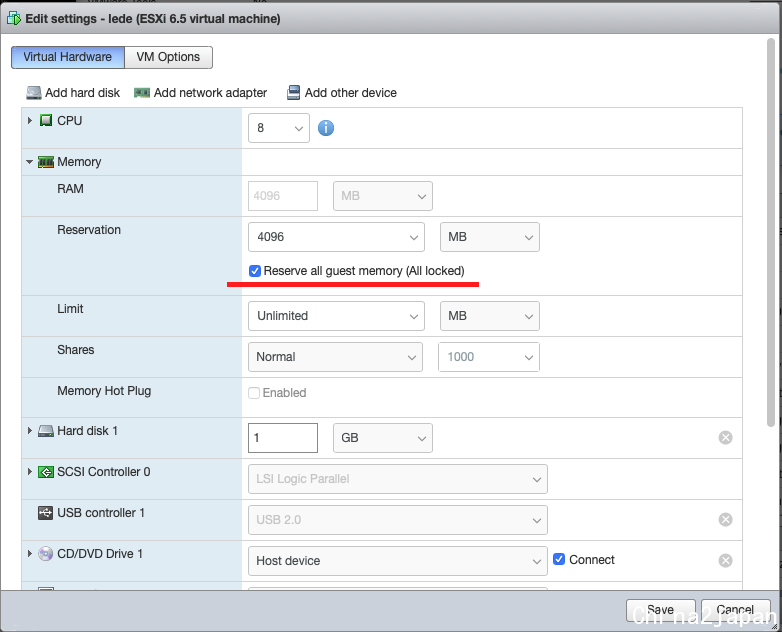Open the Reservation value dropdown
This screenshot has height=632, width=782.
[x=337, y=237]
